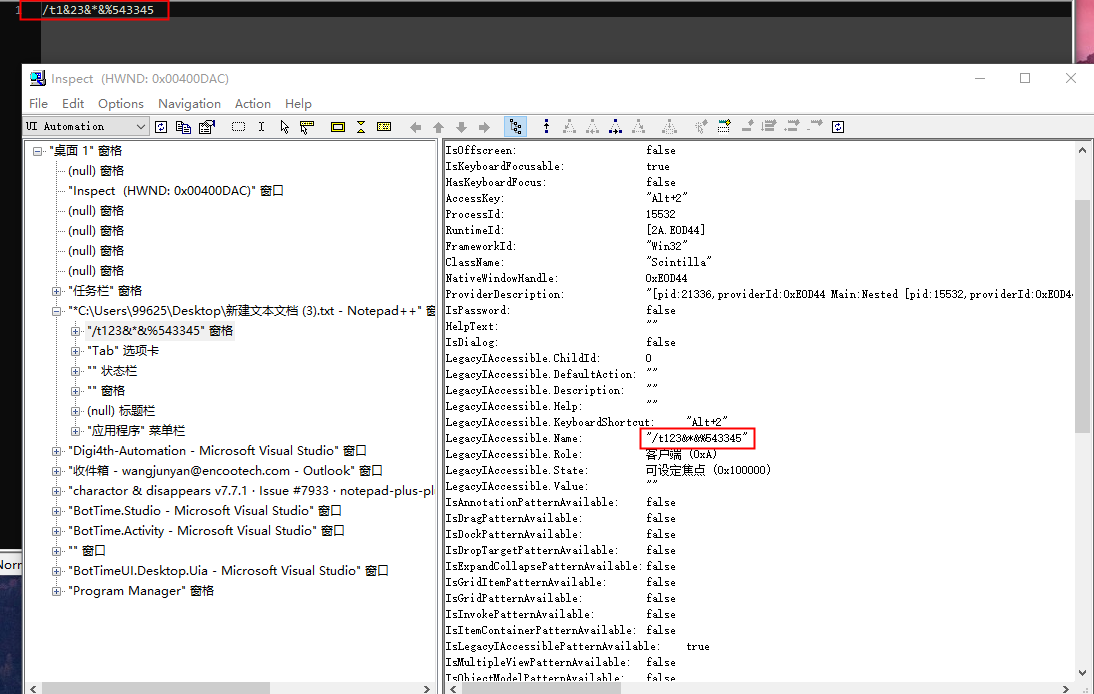Select the I-beam caret watching icon
This screenshot has width=1094, height=694.
coord(261,126)
